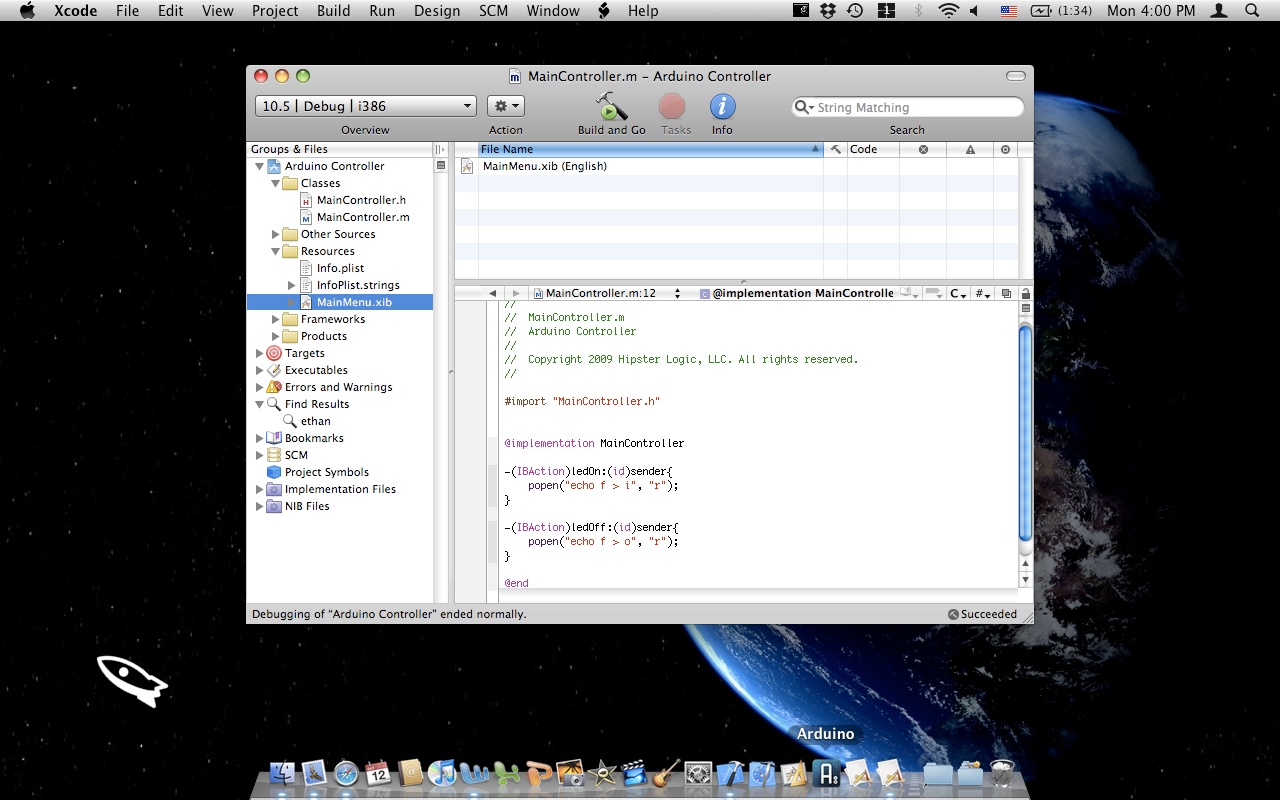The image size is (1280, 800).
Task: Sort by the Warnings column icon
Action: click(970, 149)
